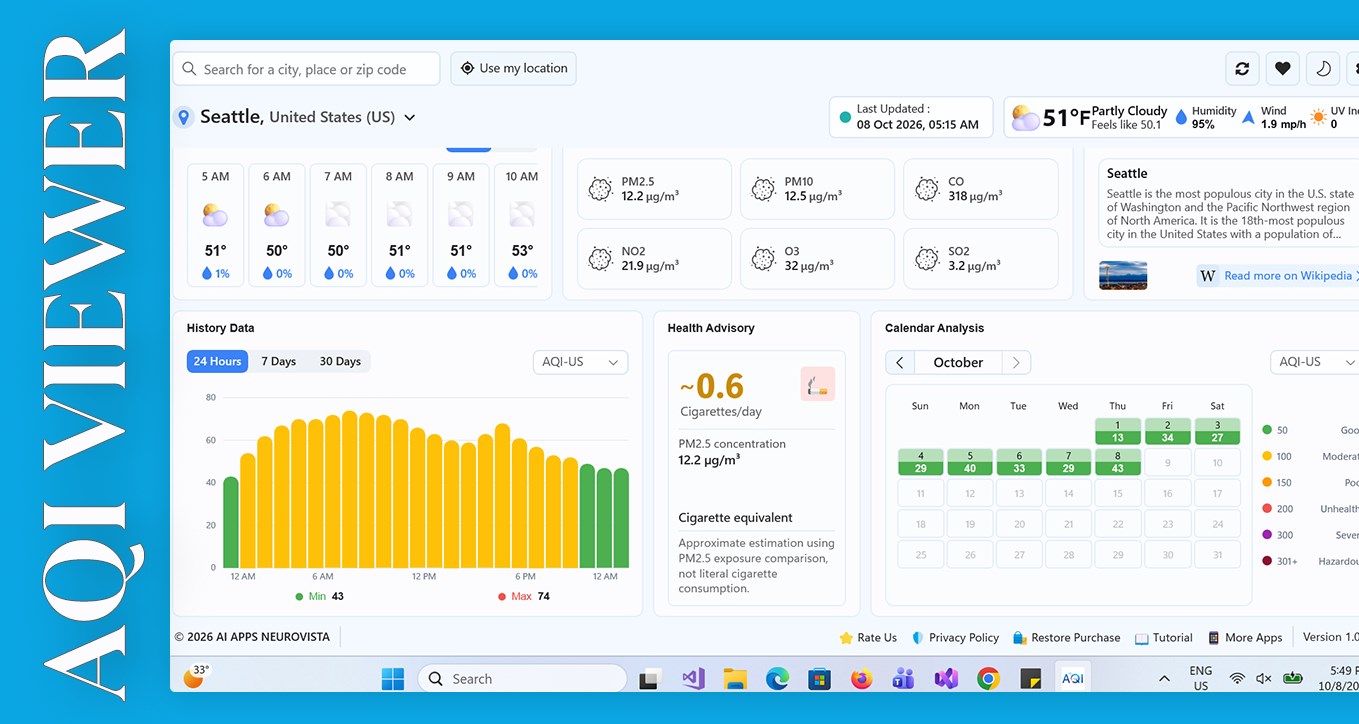Open the Privacy Policy link
The image size is (1359, 724).
[x=955, y=638]
